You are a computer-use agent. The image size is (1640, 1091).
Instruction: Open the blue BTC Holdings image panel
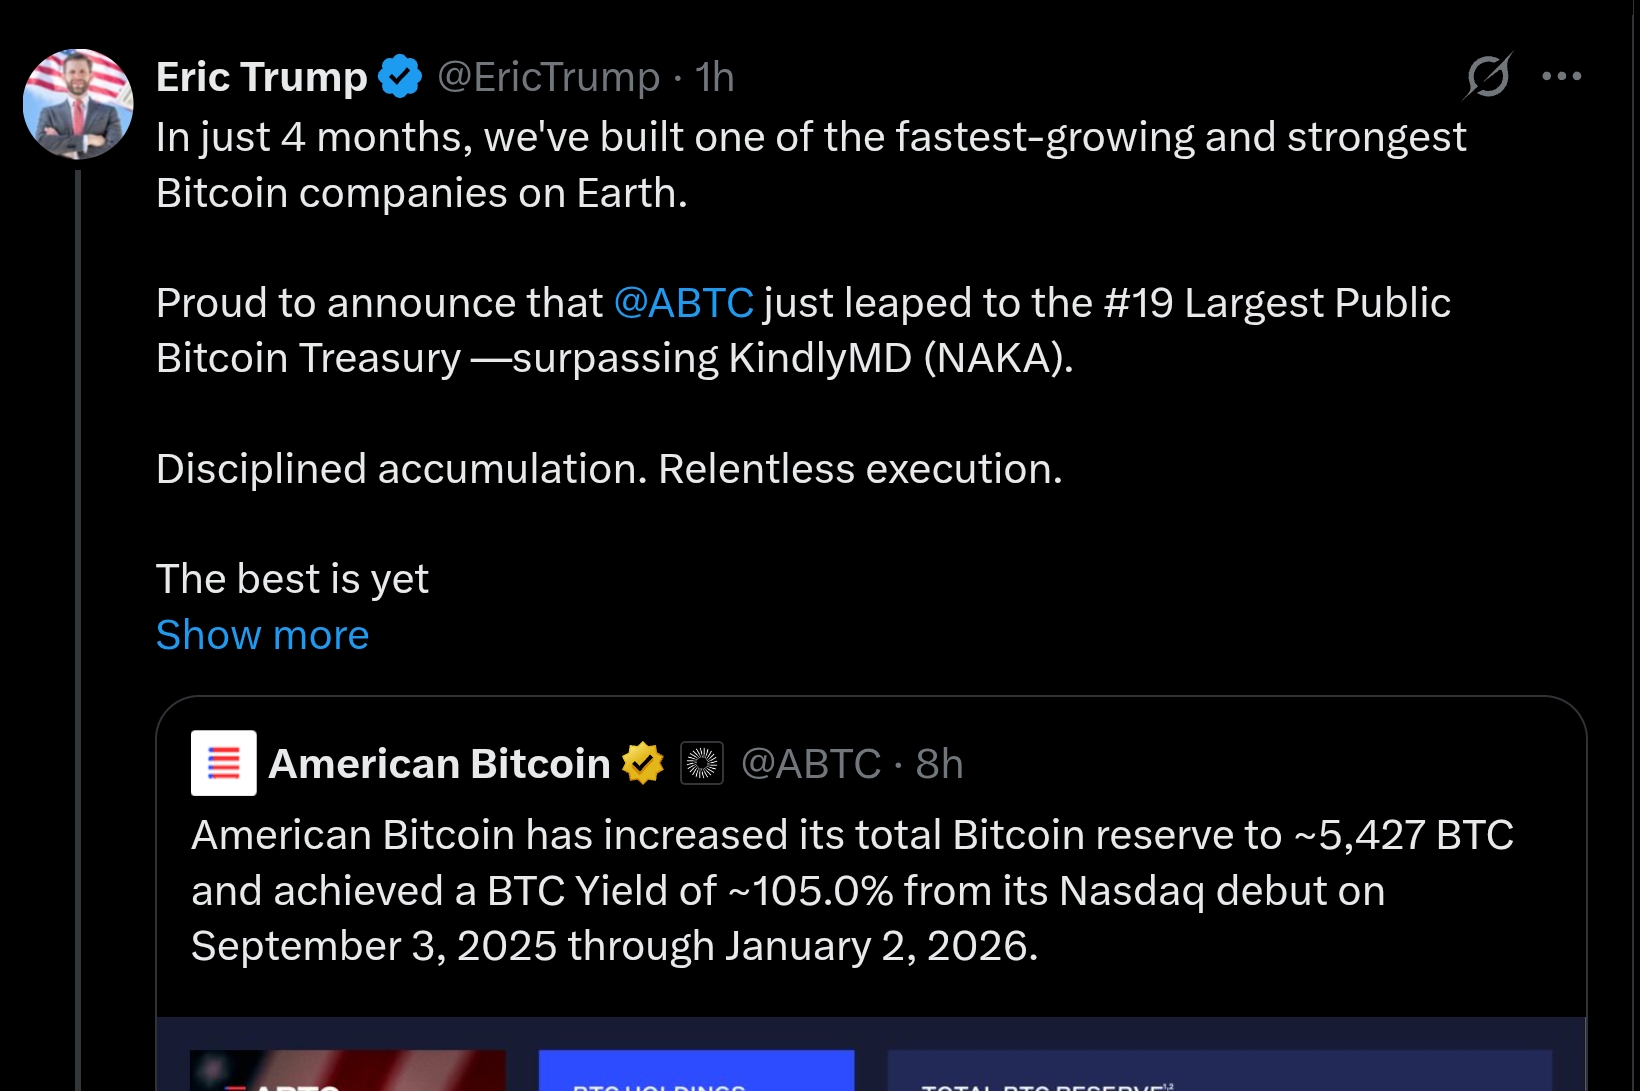(696, 1071)
